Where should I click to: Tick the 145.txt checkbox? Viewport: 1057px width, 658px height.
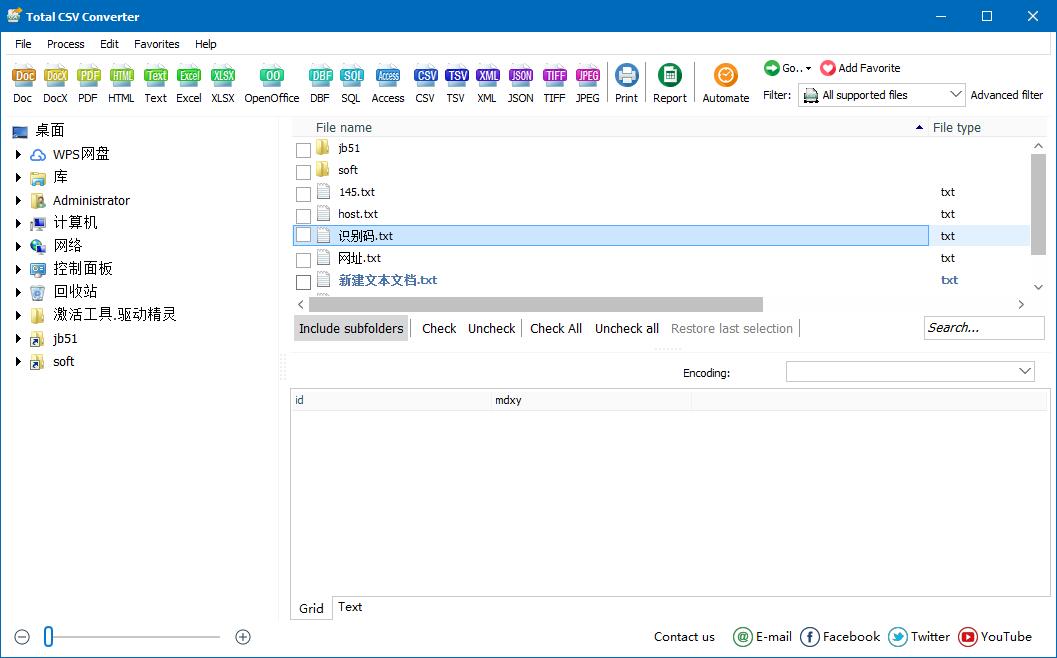[x=303, y=194]
